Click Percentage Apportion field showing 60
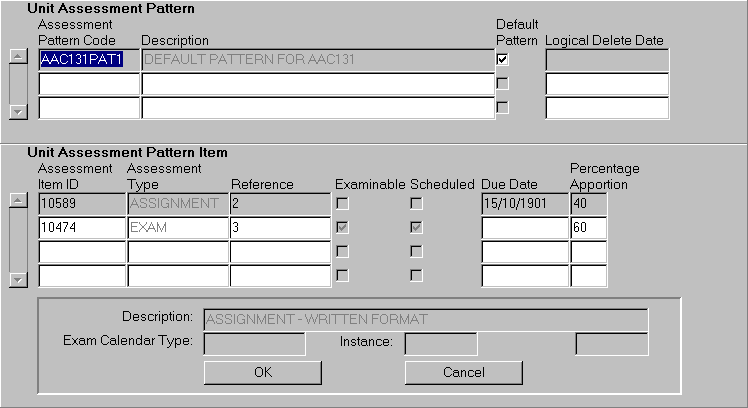The height and width of the screenshot is (408, 748). [588, 228]
